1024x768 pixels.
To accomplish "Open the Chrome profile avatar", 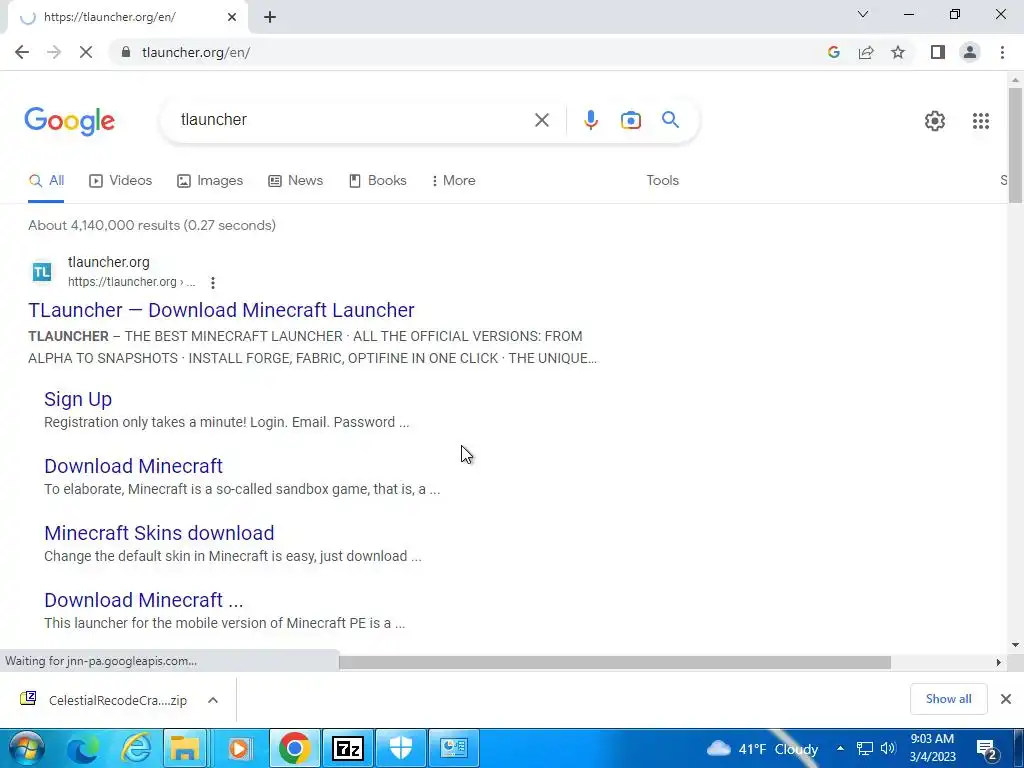I will point(970,52).
